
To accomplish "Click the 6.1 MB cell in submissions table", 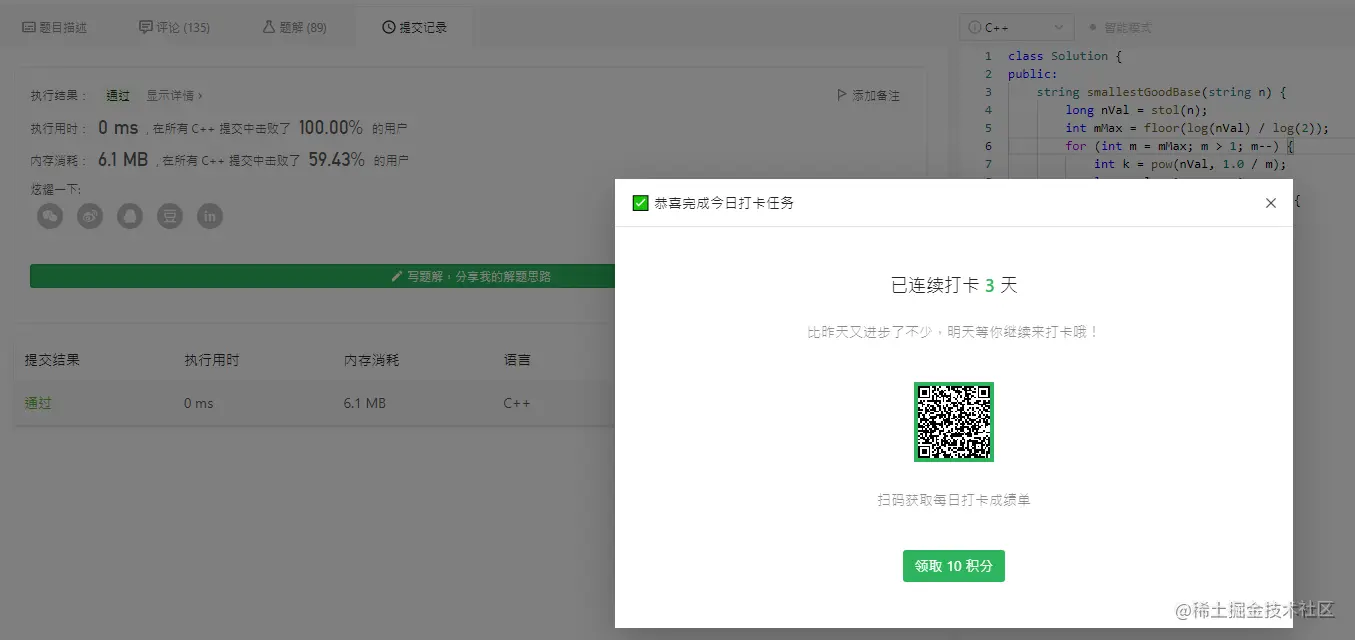I will (x=364, y=403).
